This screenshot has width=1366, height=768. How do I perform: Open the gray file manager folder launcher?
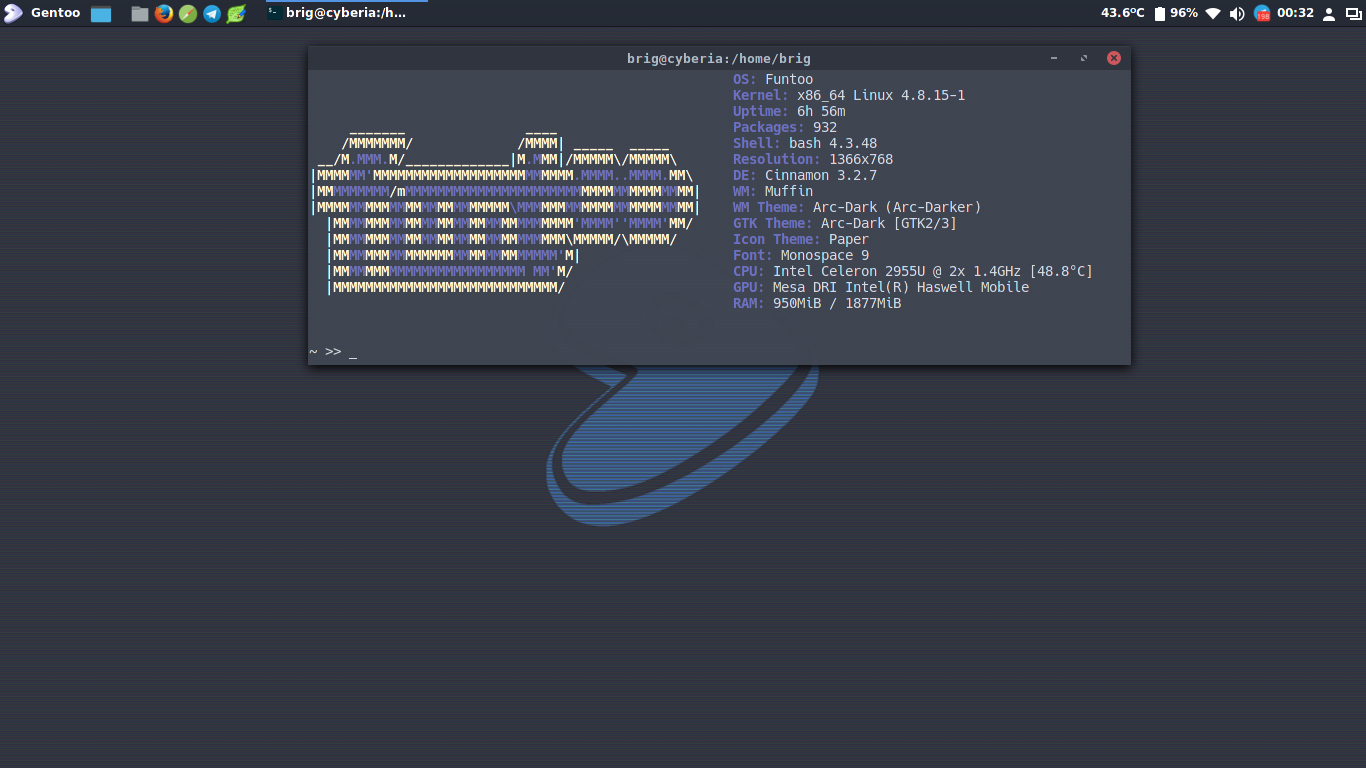[140, 14]
